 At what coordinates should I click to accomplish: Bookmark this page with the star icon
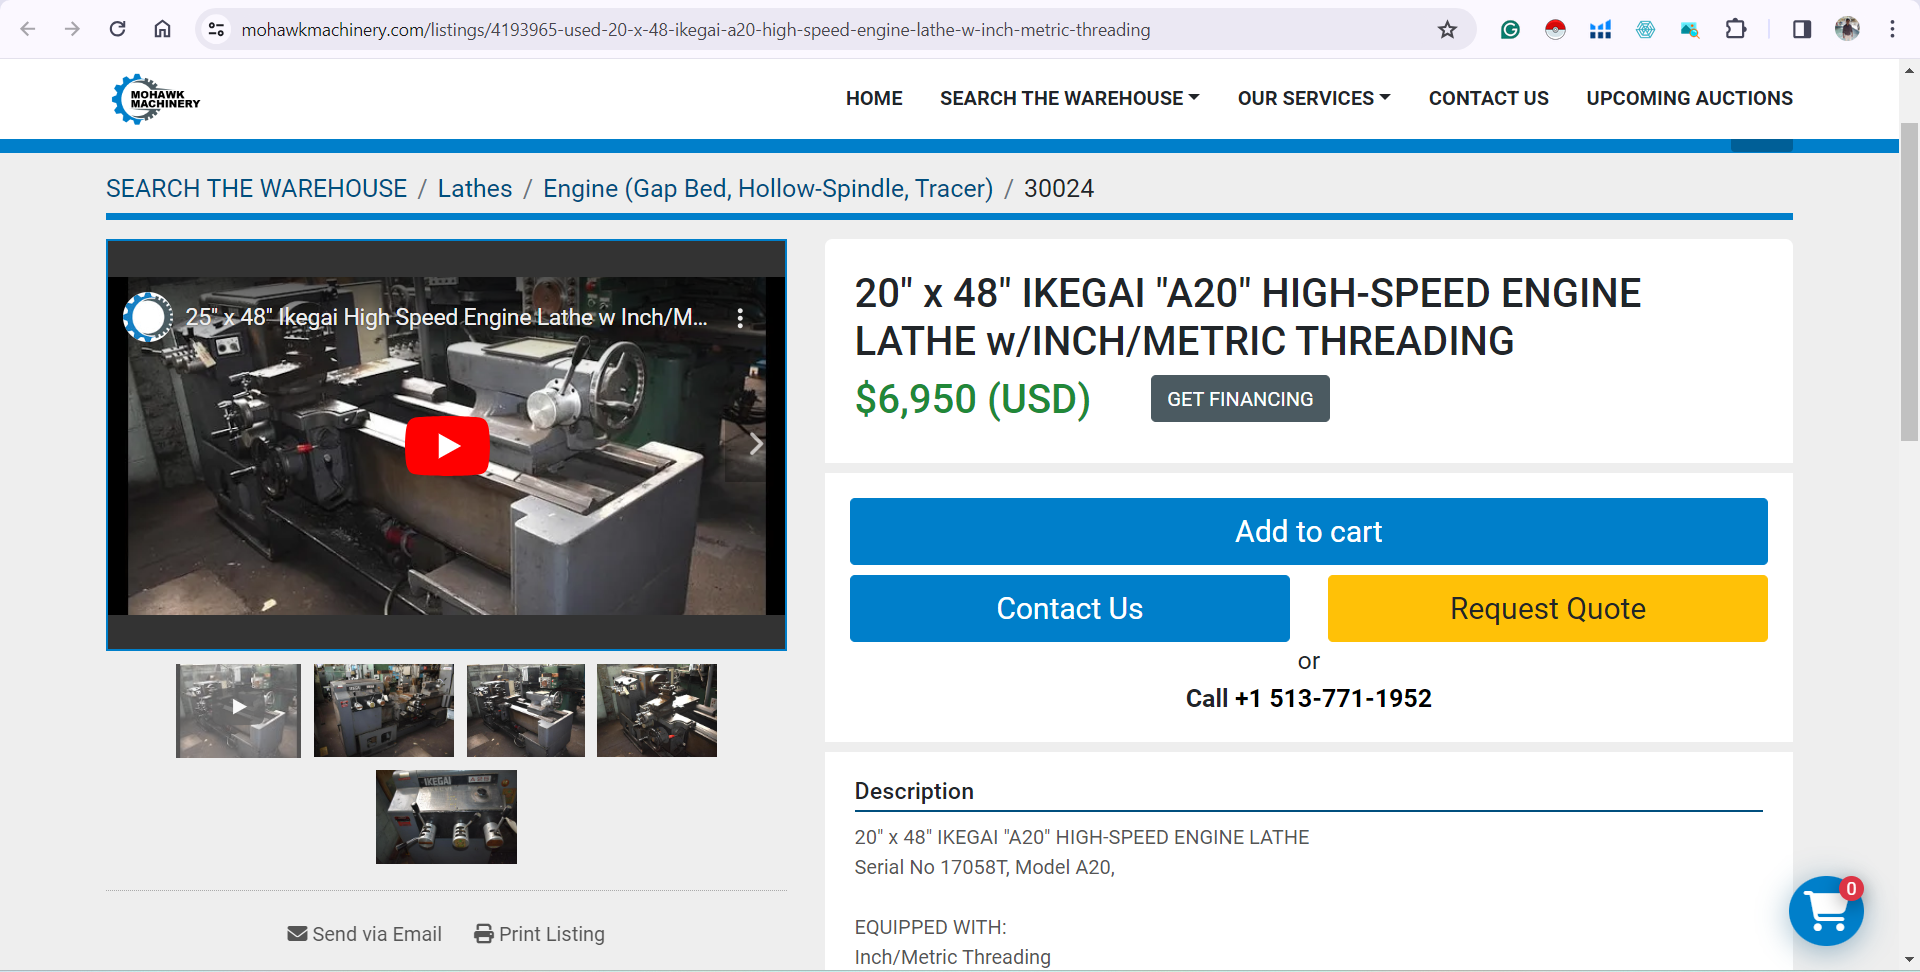click(1447, 29)
